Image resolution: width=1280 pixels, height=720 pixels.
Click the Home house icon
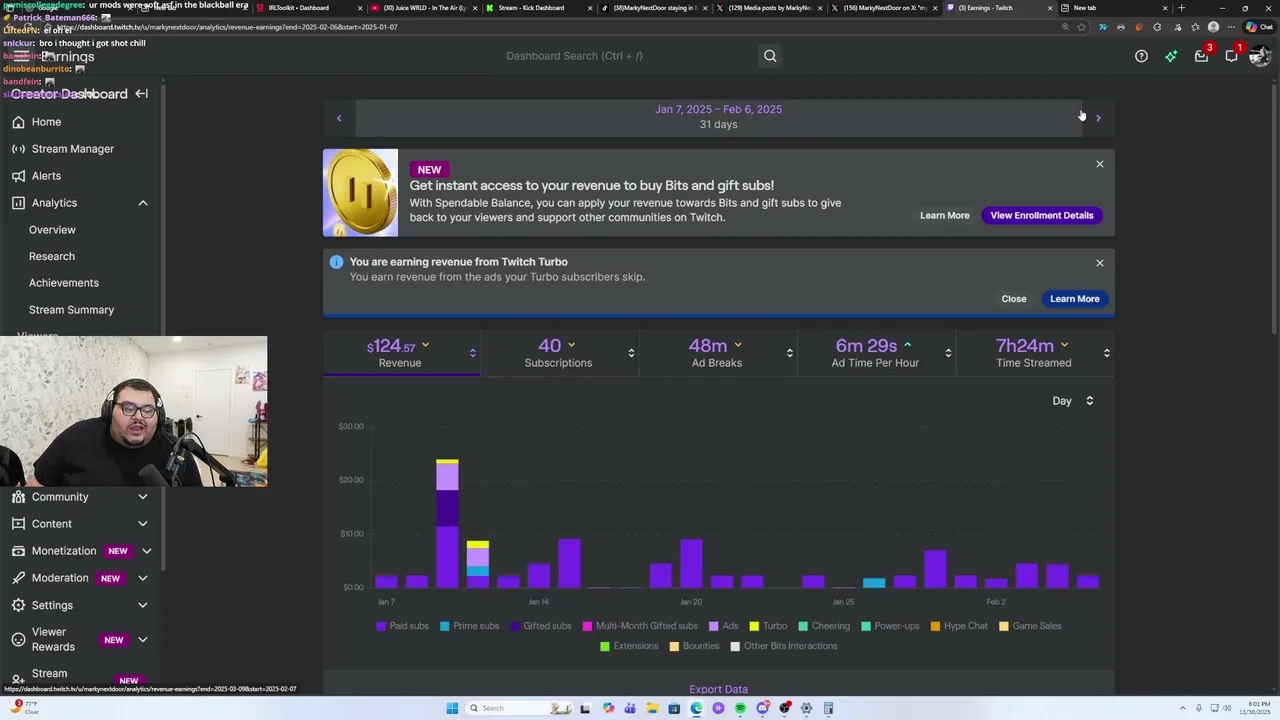(18, 122)
